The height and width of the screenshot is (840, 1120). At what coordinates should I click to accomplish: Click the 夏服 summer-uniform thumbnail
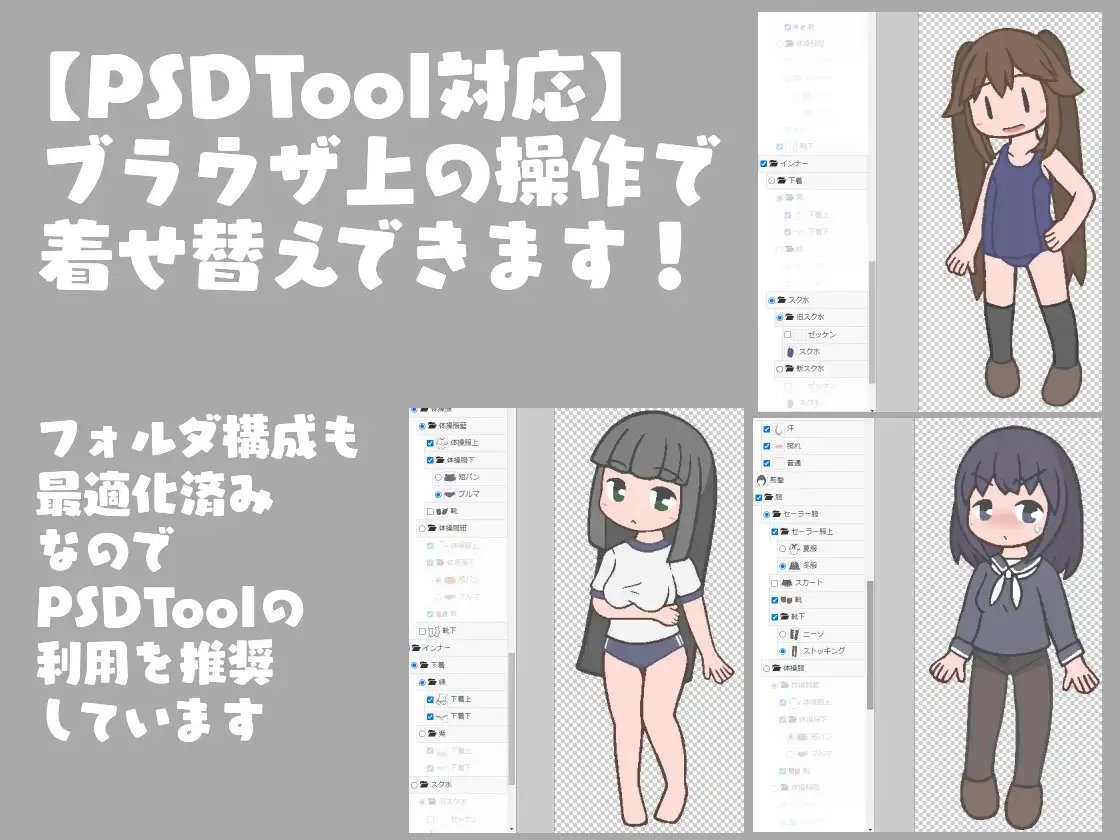click(794, 549)
